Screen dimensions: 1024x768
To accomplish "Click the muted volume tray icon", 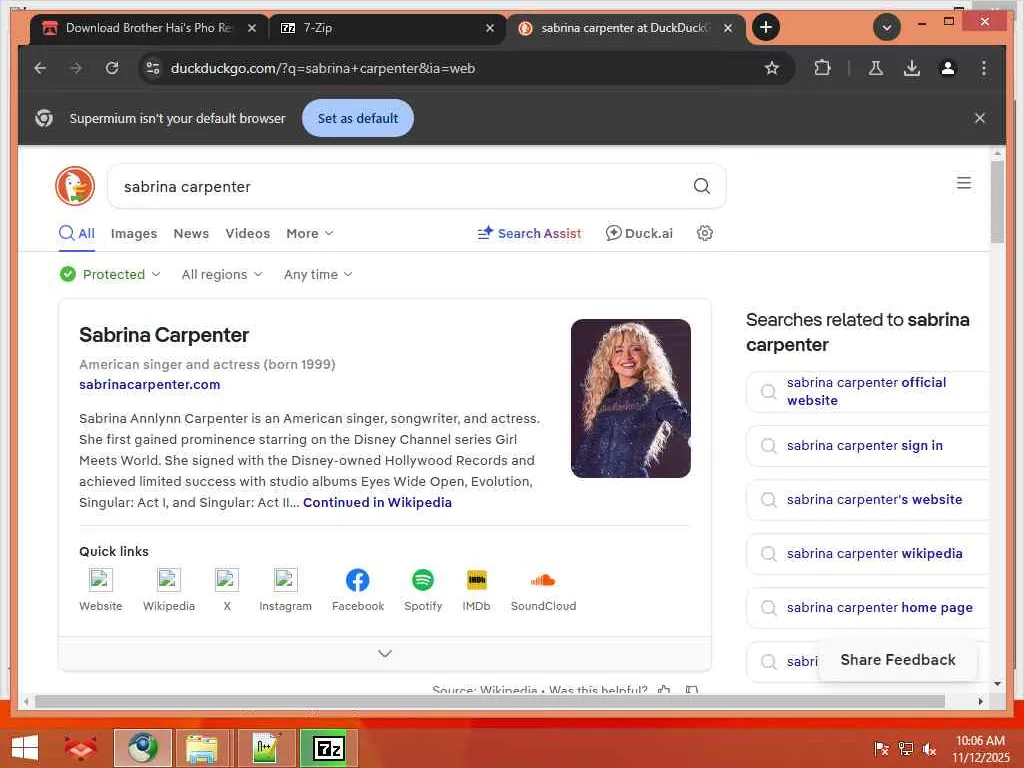I will [x=929, y=749].
